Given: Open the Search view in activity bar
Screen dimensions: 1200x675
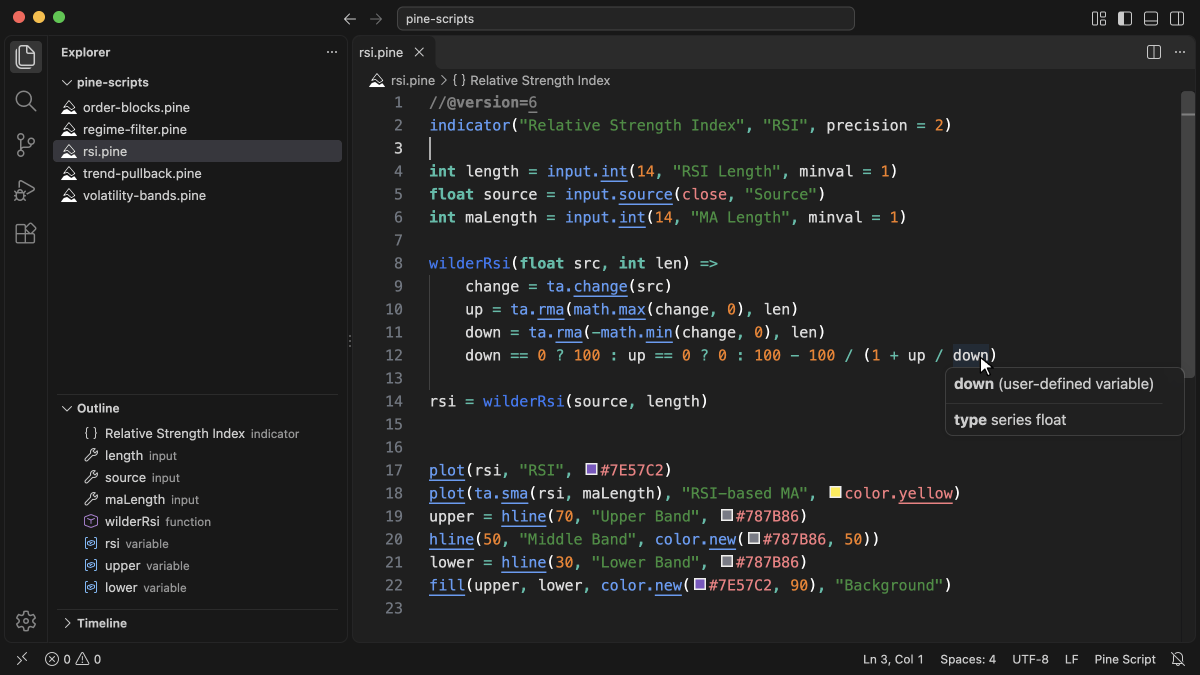Looking at the screenshot, I should coord(26,101).
